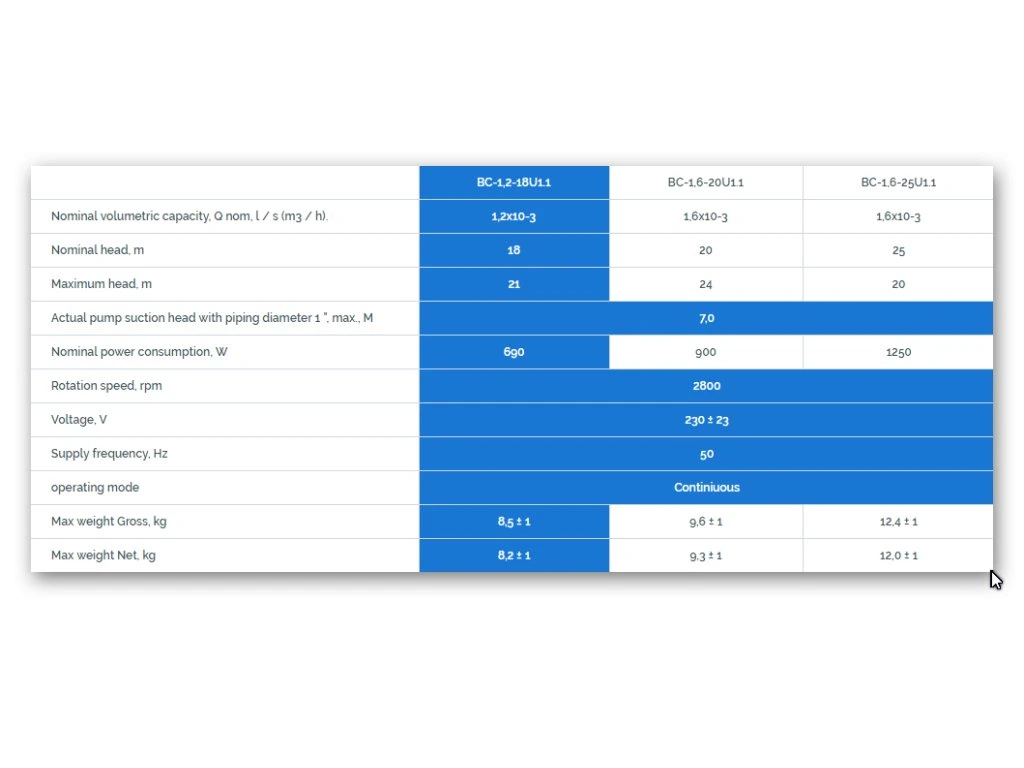Viewport: 1024px width, 768px height.
Task: Click the Actual pump suction head row label
Action: click(212, 318)
